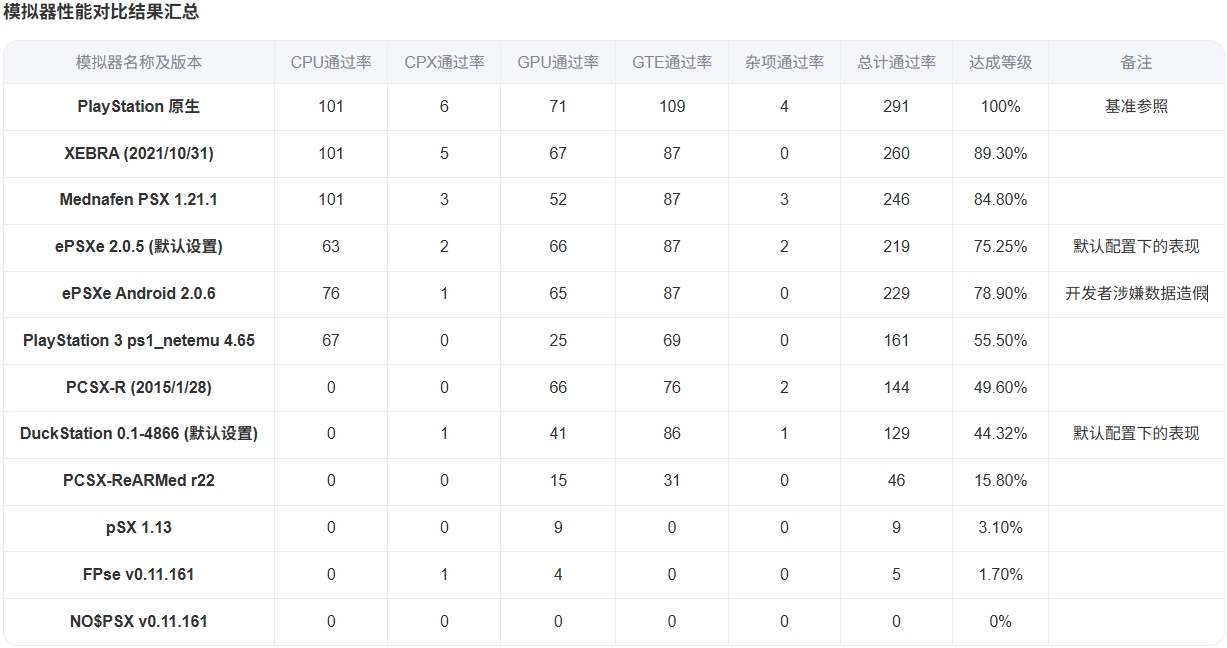The width and height of the screenshot is (1227, 648).
Task: Click the 15.80% level cell
Action: (1000, 480)
